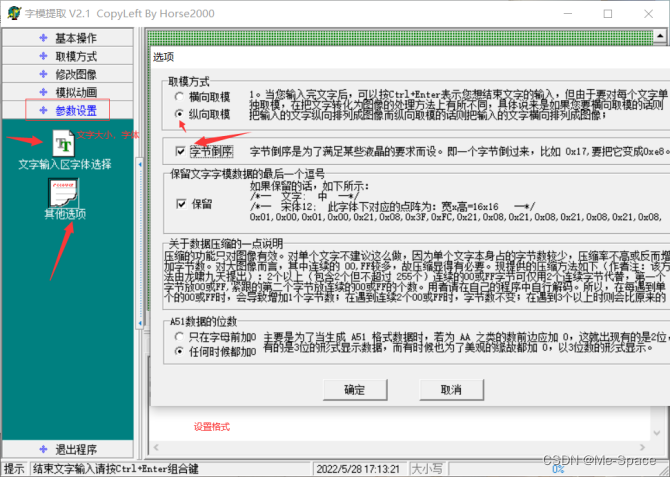Click 退出程序 at sidebar bottom
Screen dimensions: 671x477
(x=68, y=449)
